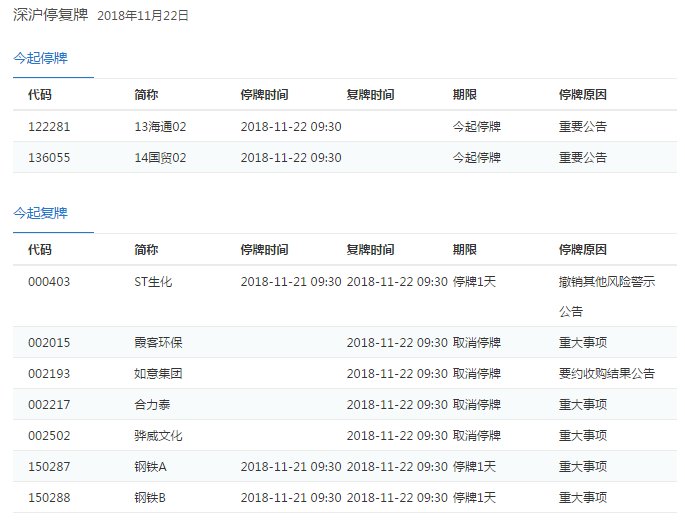Click stock code 002502
This screenshot has width=685, height=524.
point(49,436)
